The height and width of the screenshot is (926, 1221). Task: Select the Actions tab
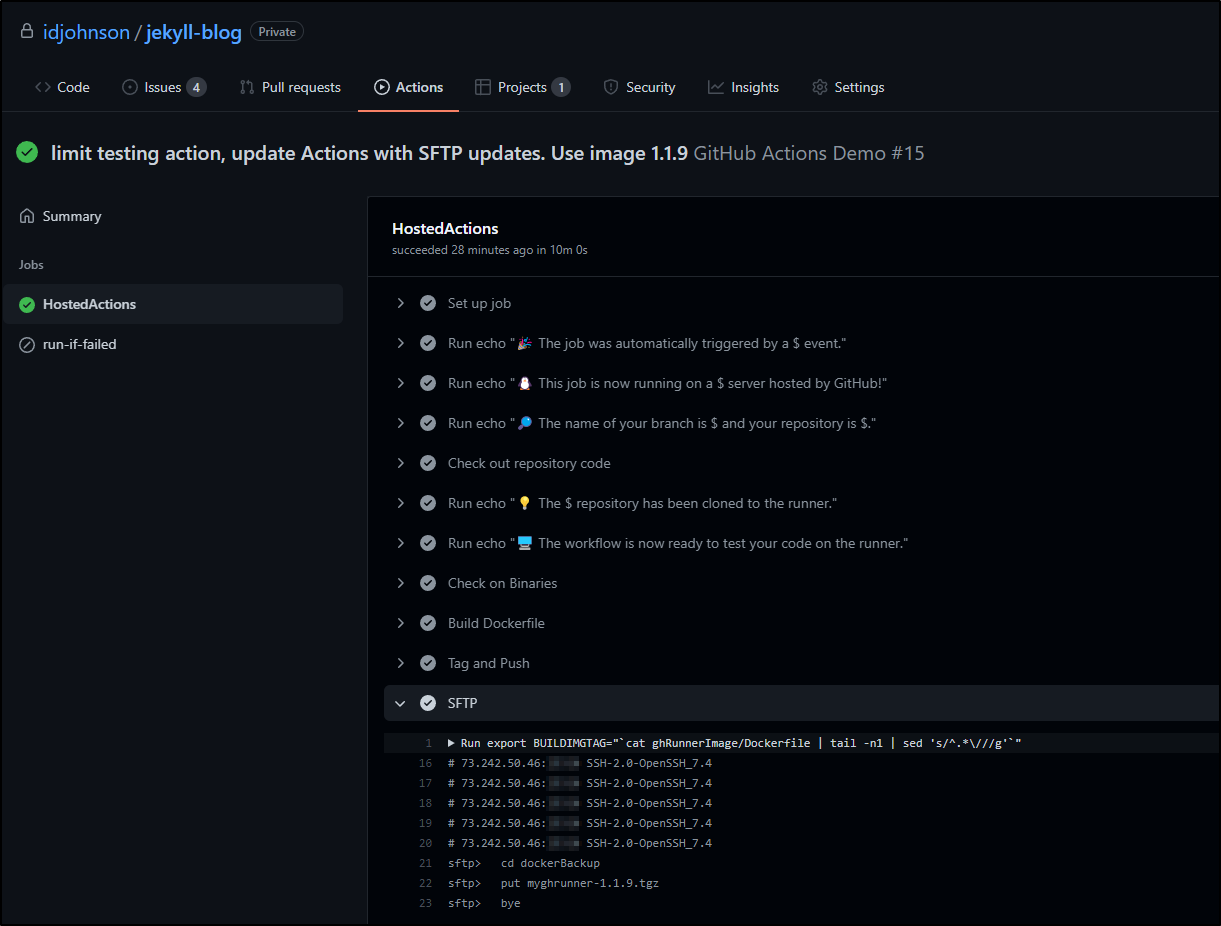click(408, 87)
